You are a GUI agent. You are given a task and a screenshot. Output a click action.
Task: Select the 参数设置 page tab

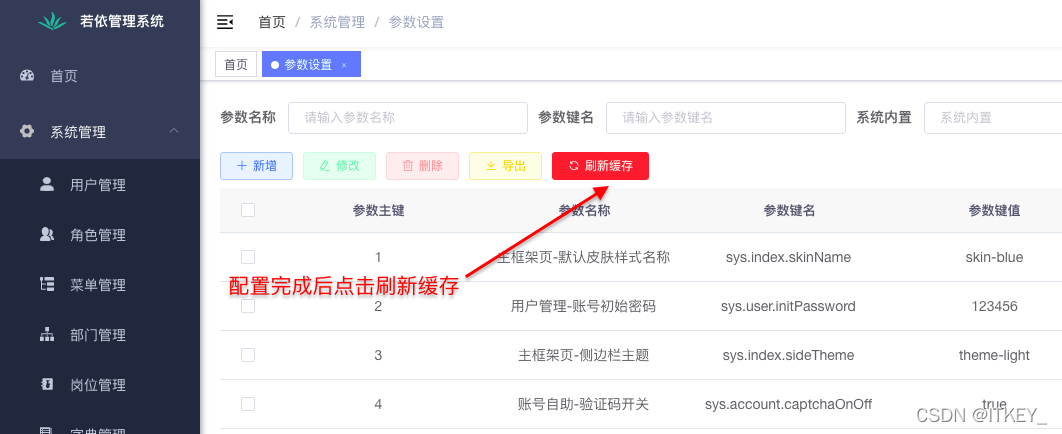[x=311, y=64]
